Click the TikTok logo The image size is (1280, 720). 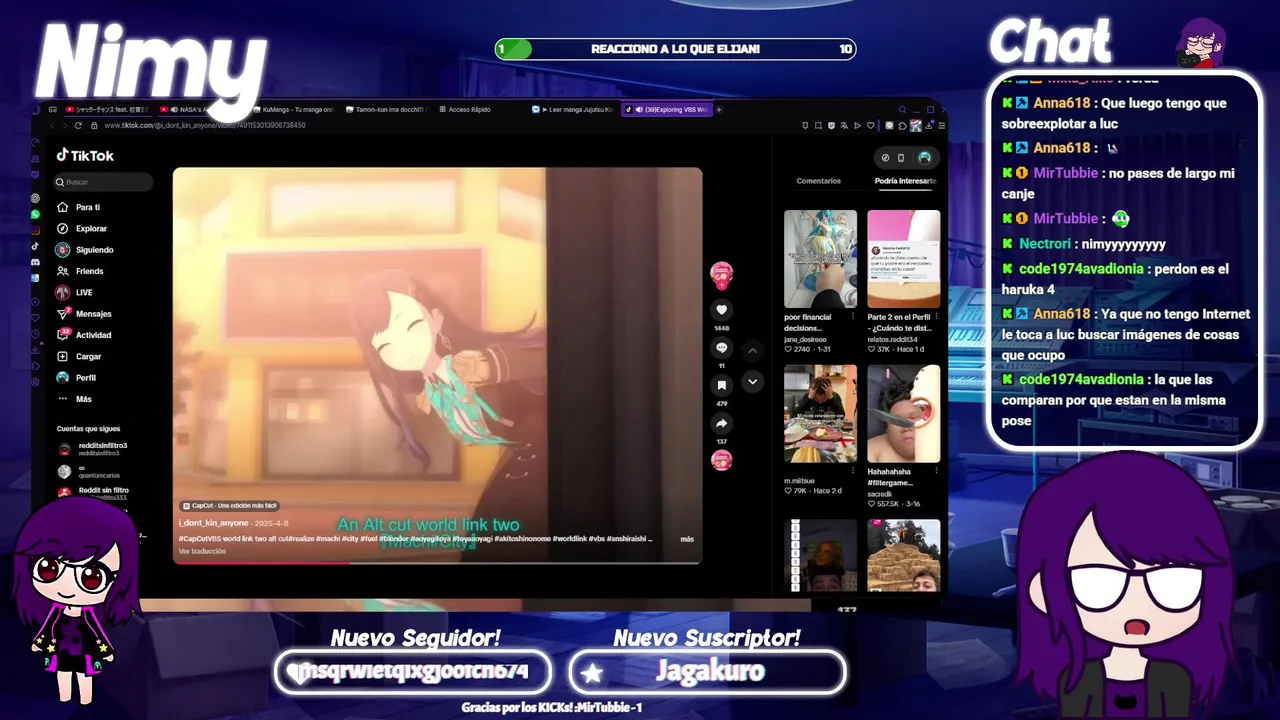(x=85, y=155)
